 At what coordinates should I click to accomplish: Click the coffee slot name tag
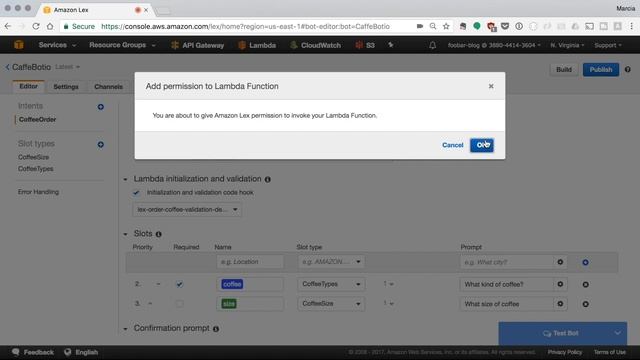point(232,284)
